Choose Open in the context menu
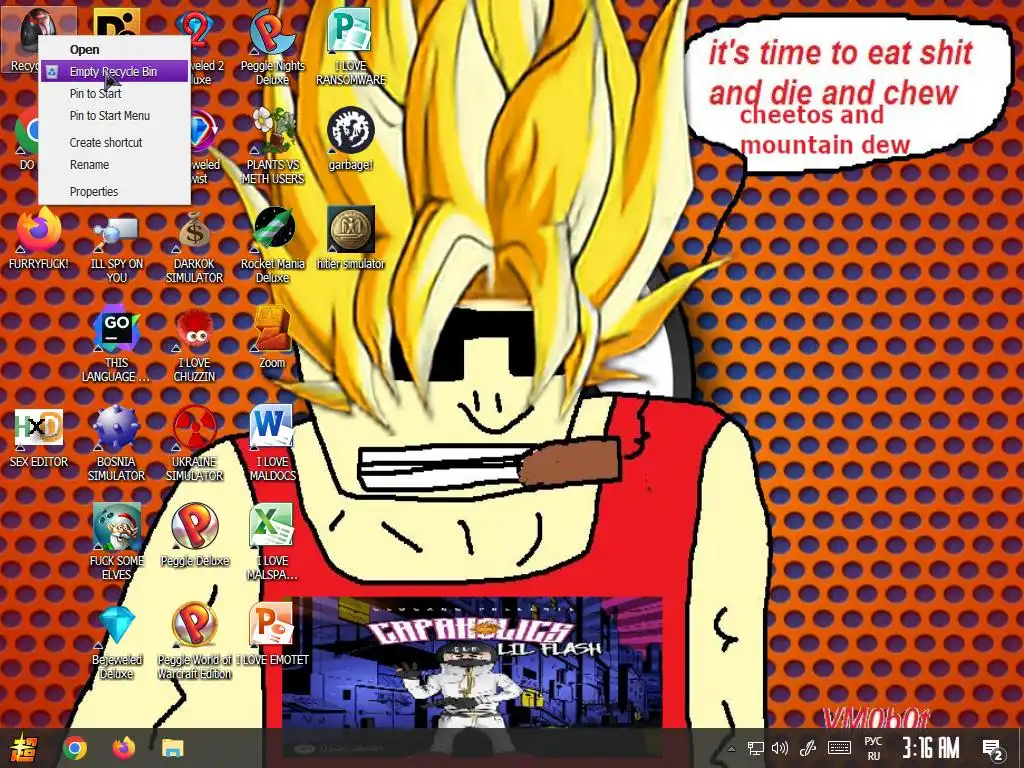 pyautogui.click(x=115, y=50)
